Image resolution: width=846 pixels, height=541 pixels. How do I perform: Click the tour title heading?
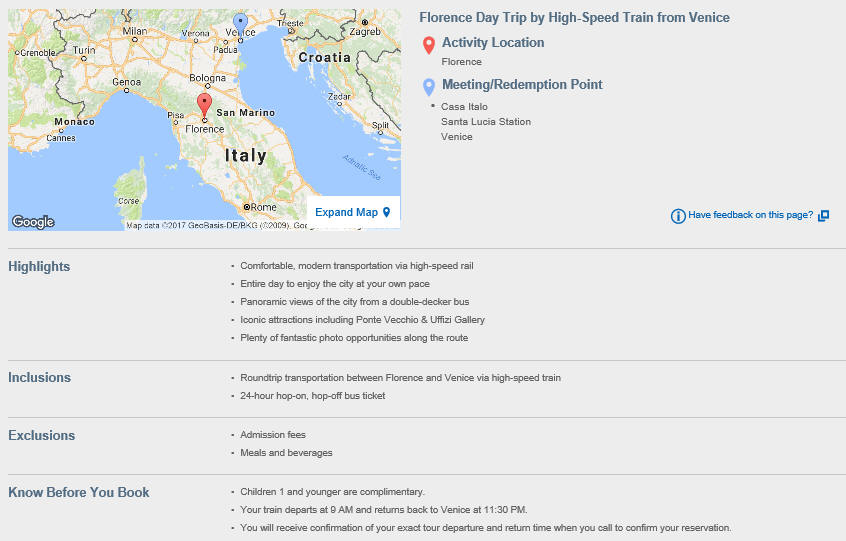(574, 17)
